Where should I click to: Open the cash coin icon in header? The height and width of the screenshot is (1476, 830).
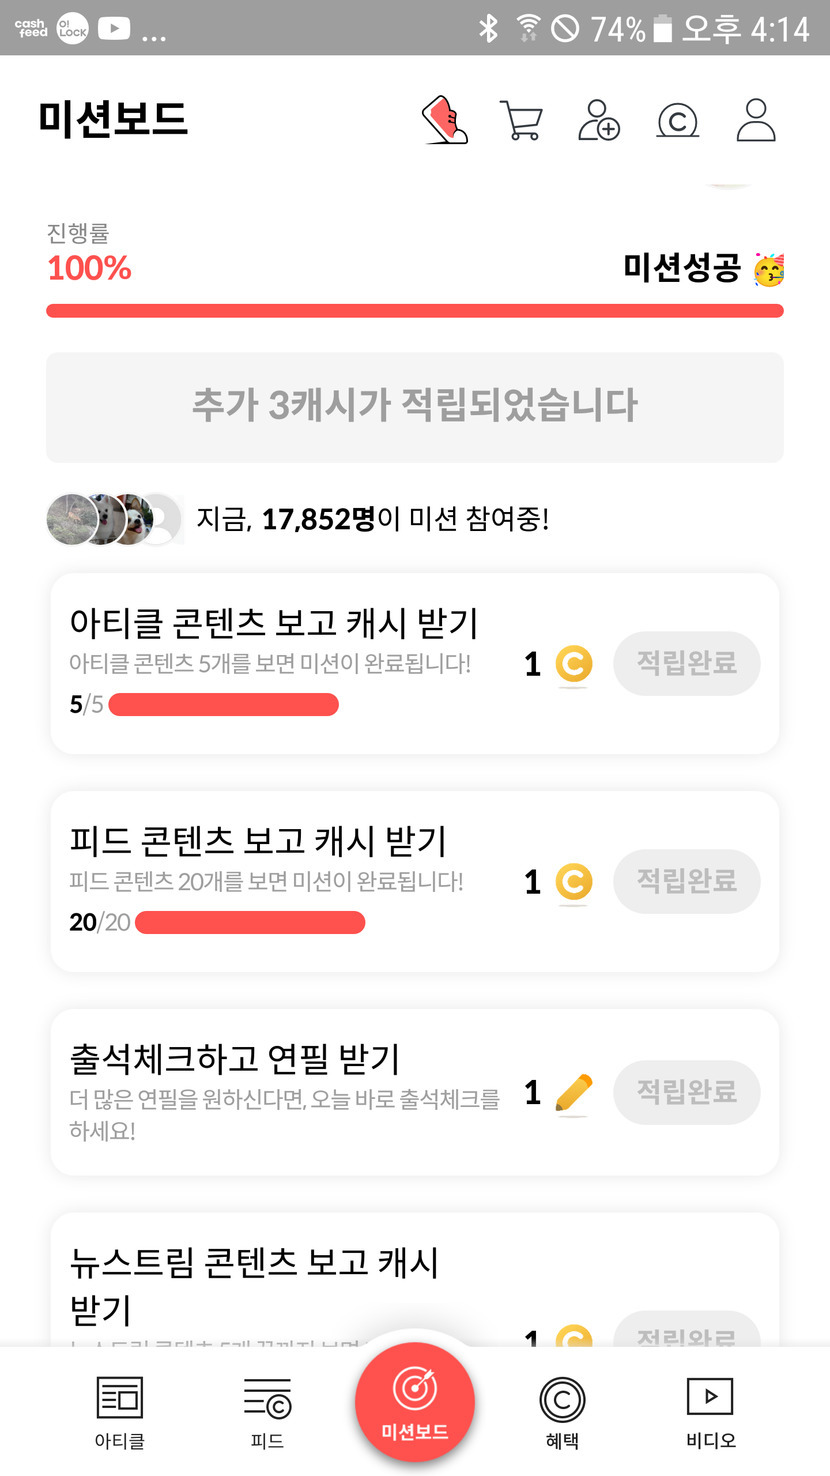(x=677, y=121)
